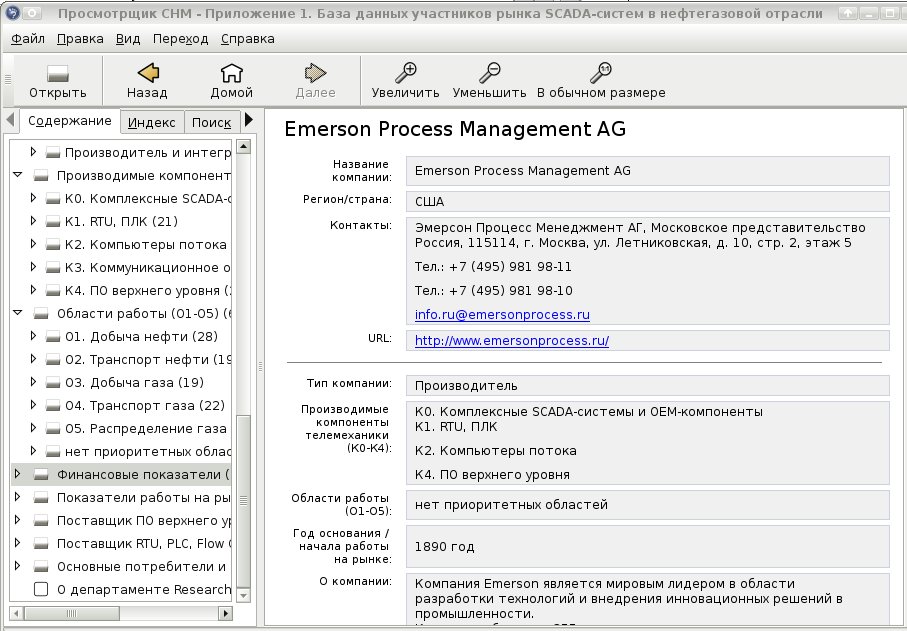
Task: Expand the нет приоритетных областей node
Action: pos(33,451)
